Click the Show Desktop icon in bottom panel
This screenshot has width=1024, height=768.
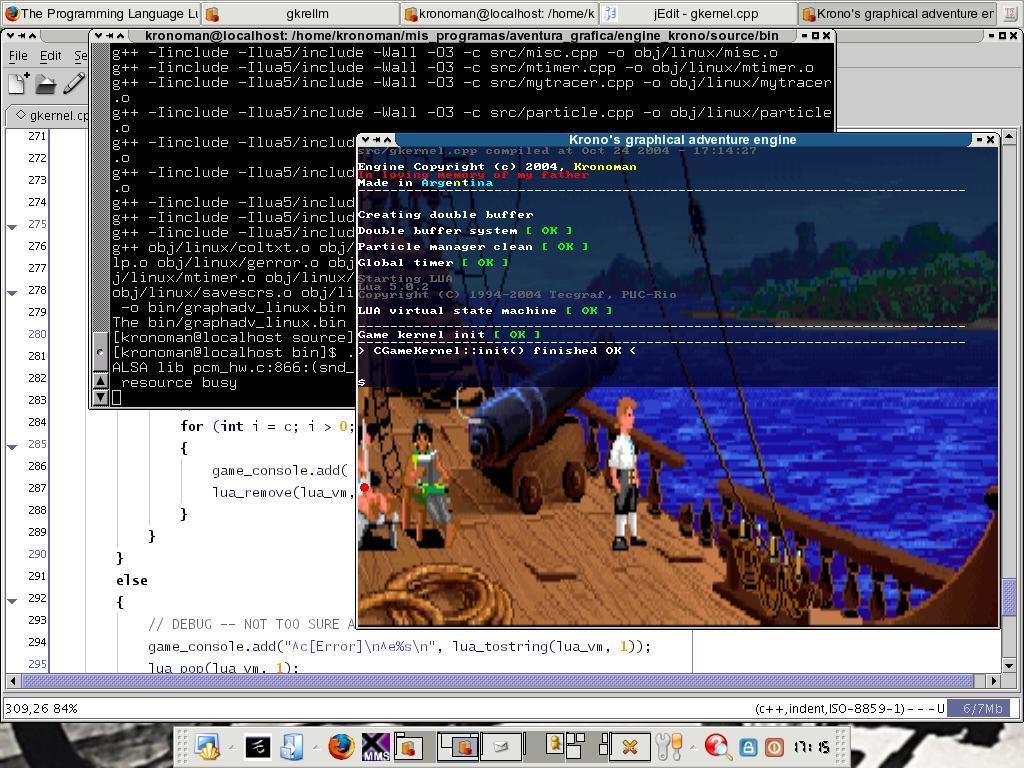(208, 746)
